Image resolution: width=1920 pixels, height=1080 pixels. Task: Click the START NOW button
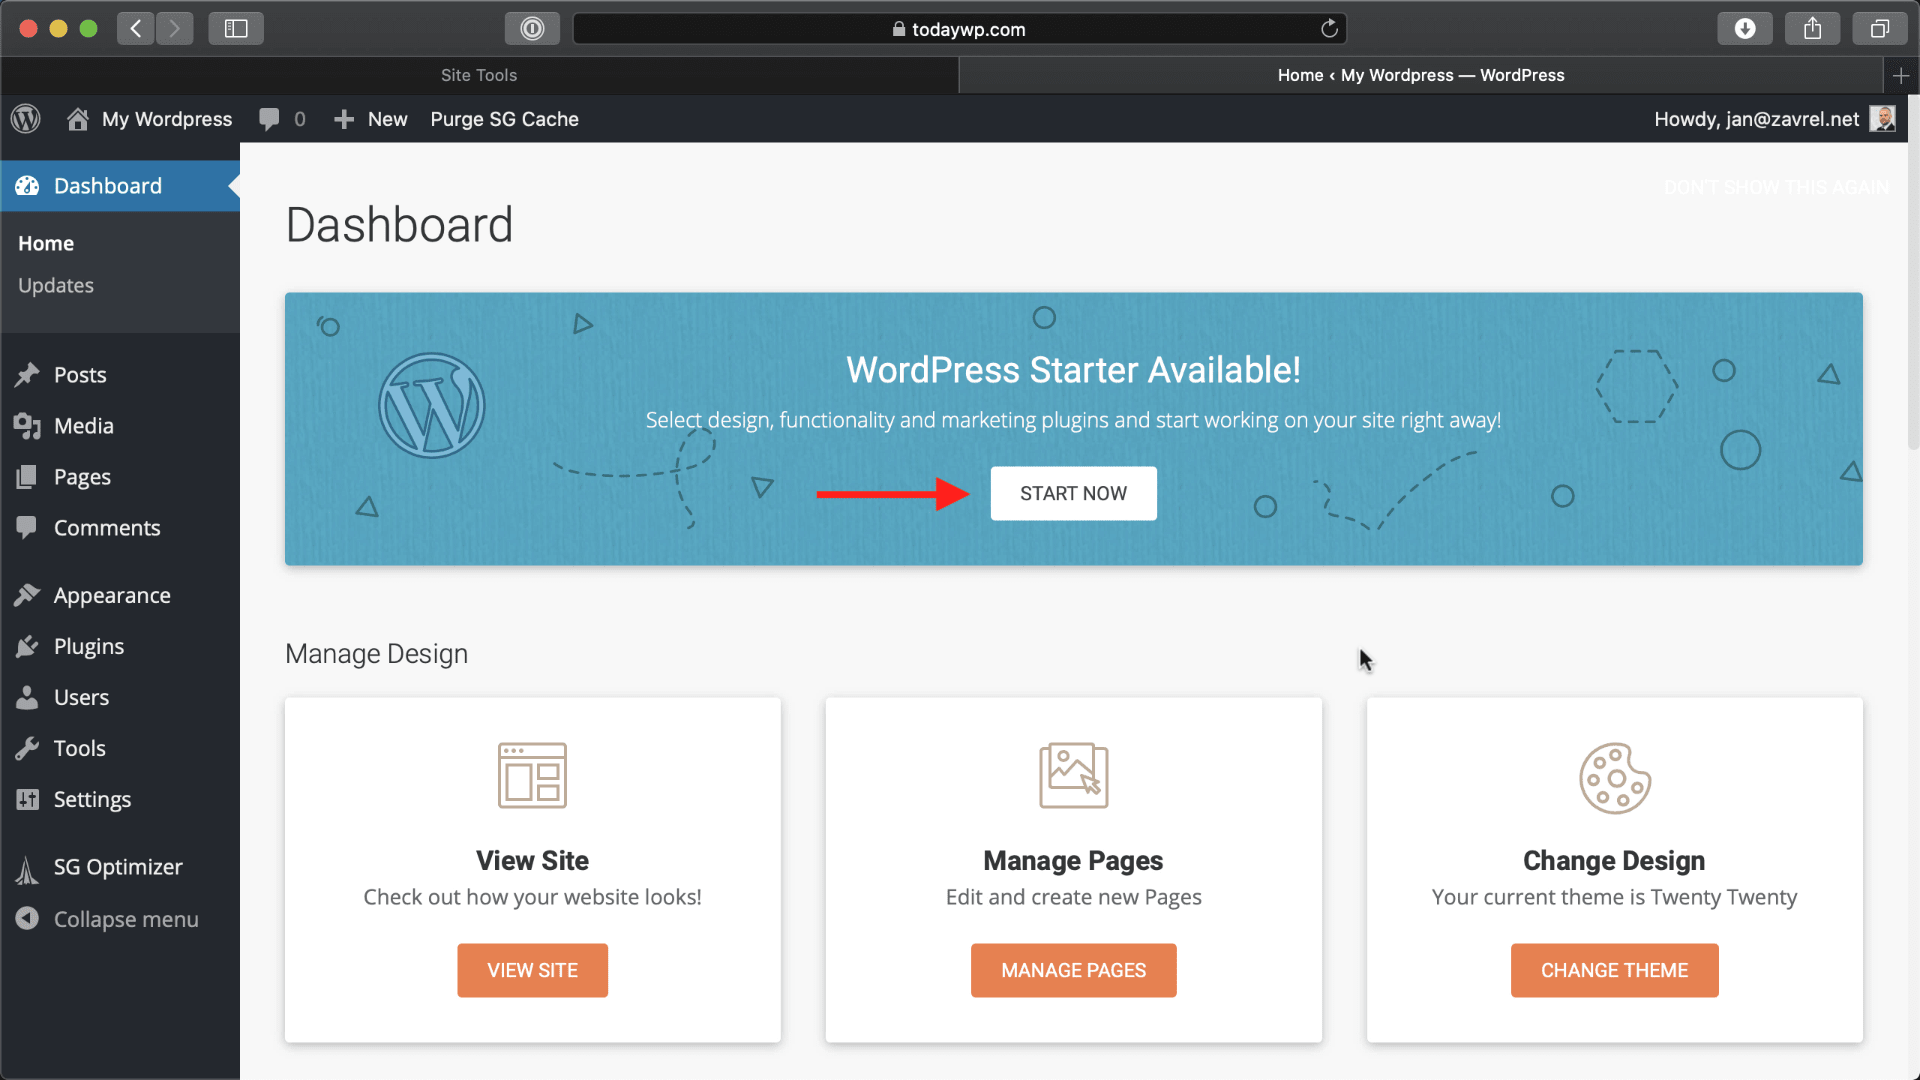(1073, 493)
